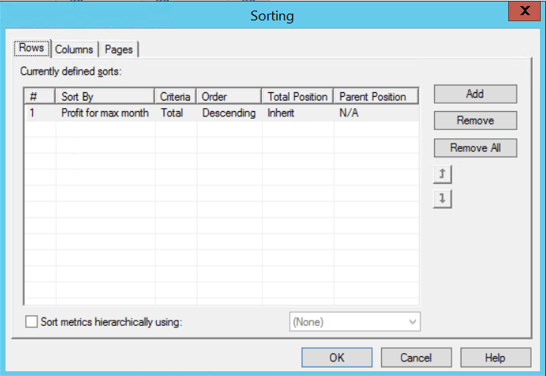Image resolution: width=546 pixels, height=376 pixels.
Task: Switch to the Pages tab
Action: [x=119, y=49]
